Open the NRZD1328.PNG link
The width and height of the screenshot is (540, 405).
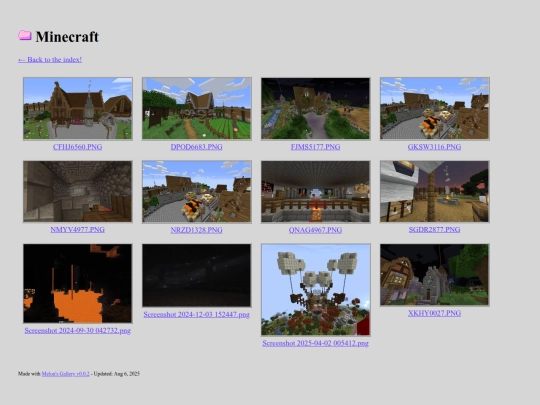pyautogui.click(x=197, y=230)
